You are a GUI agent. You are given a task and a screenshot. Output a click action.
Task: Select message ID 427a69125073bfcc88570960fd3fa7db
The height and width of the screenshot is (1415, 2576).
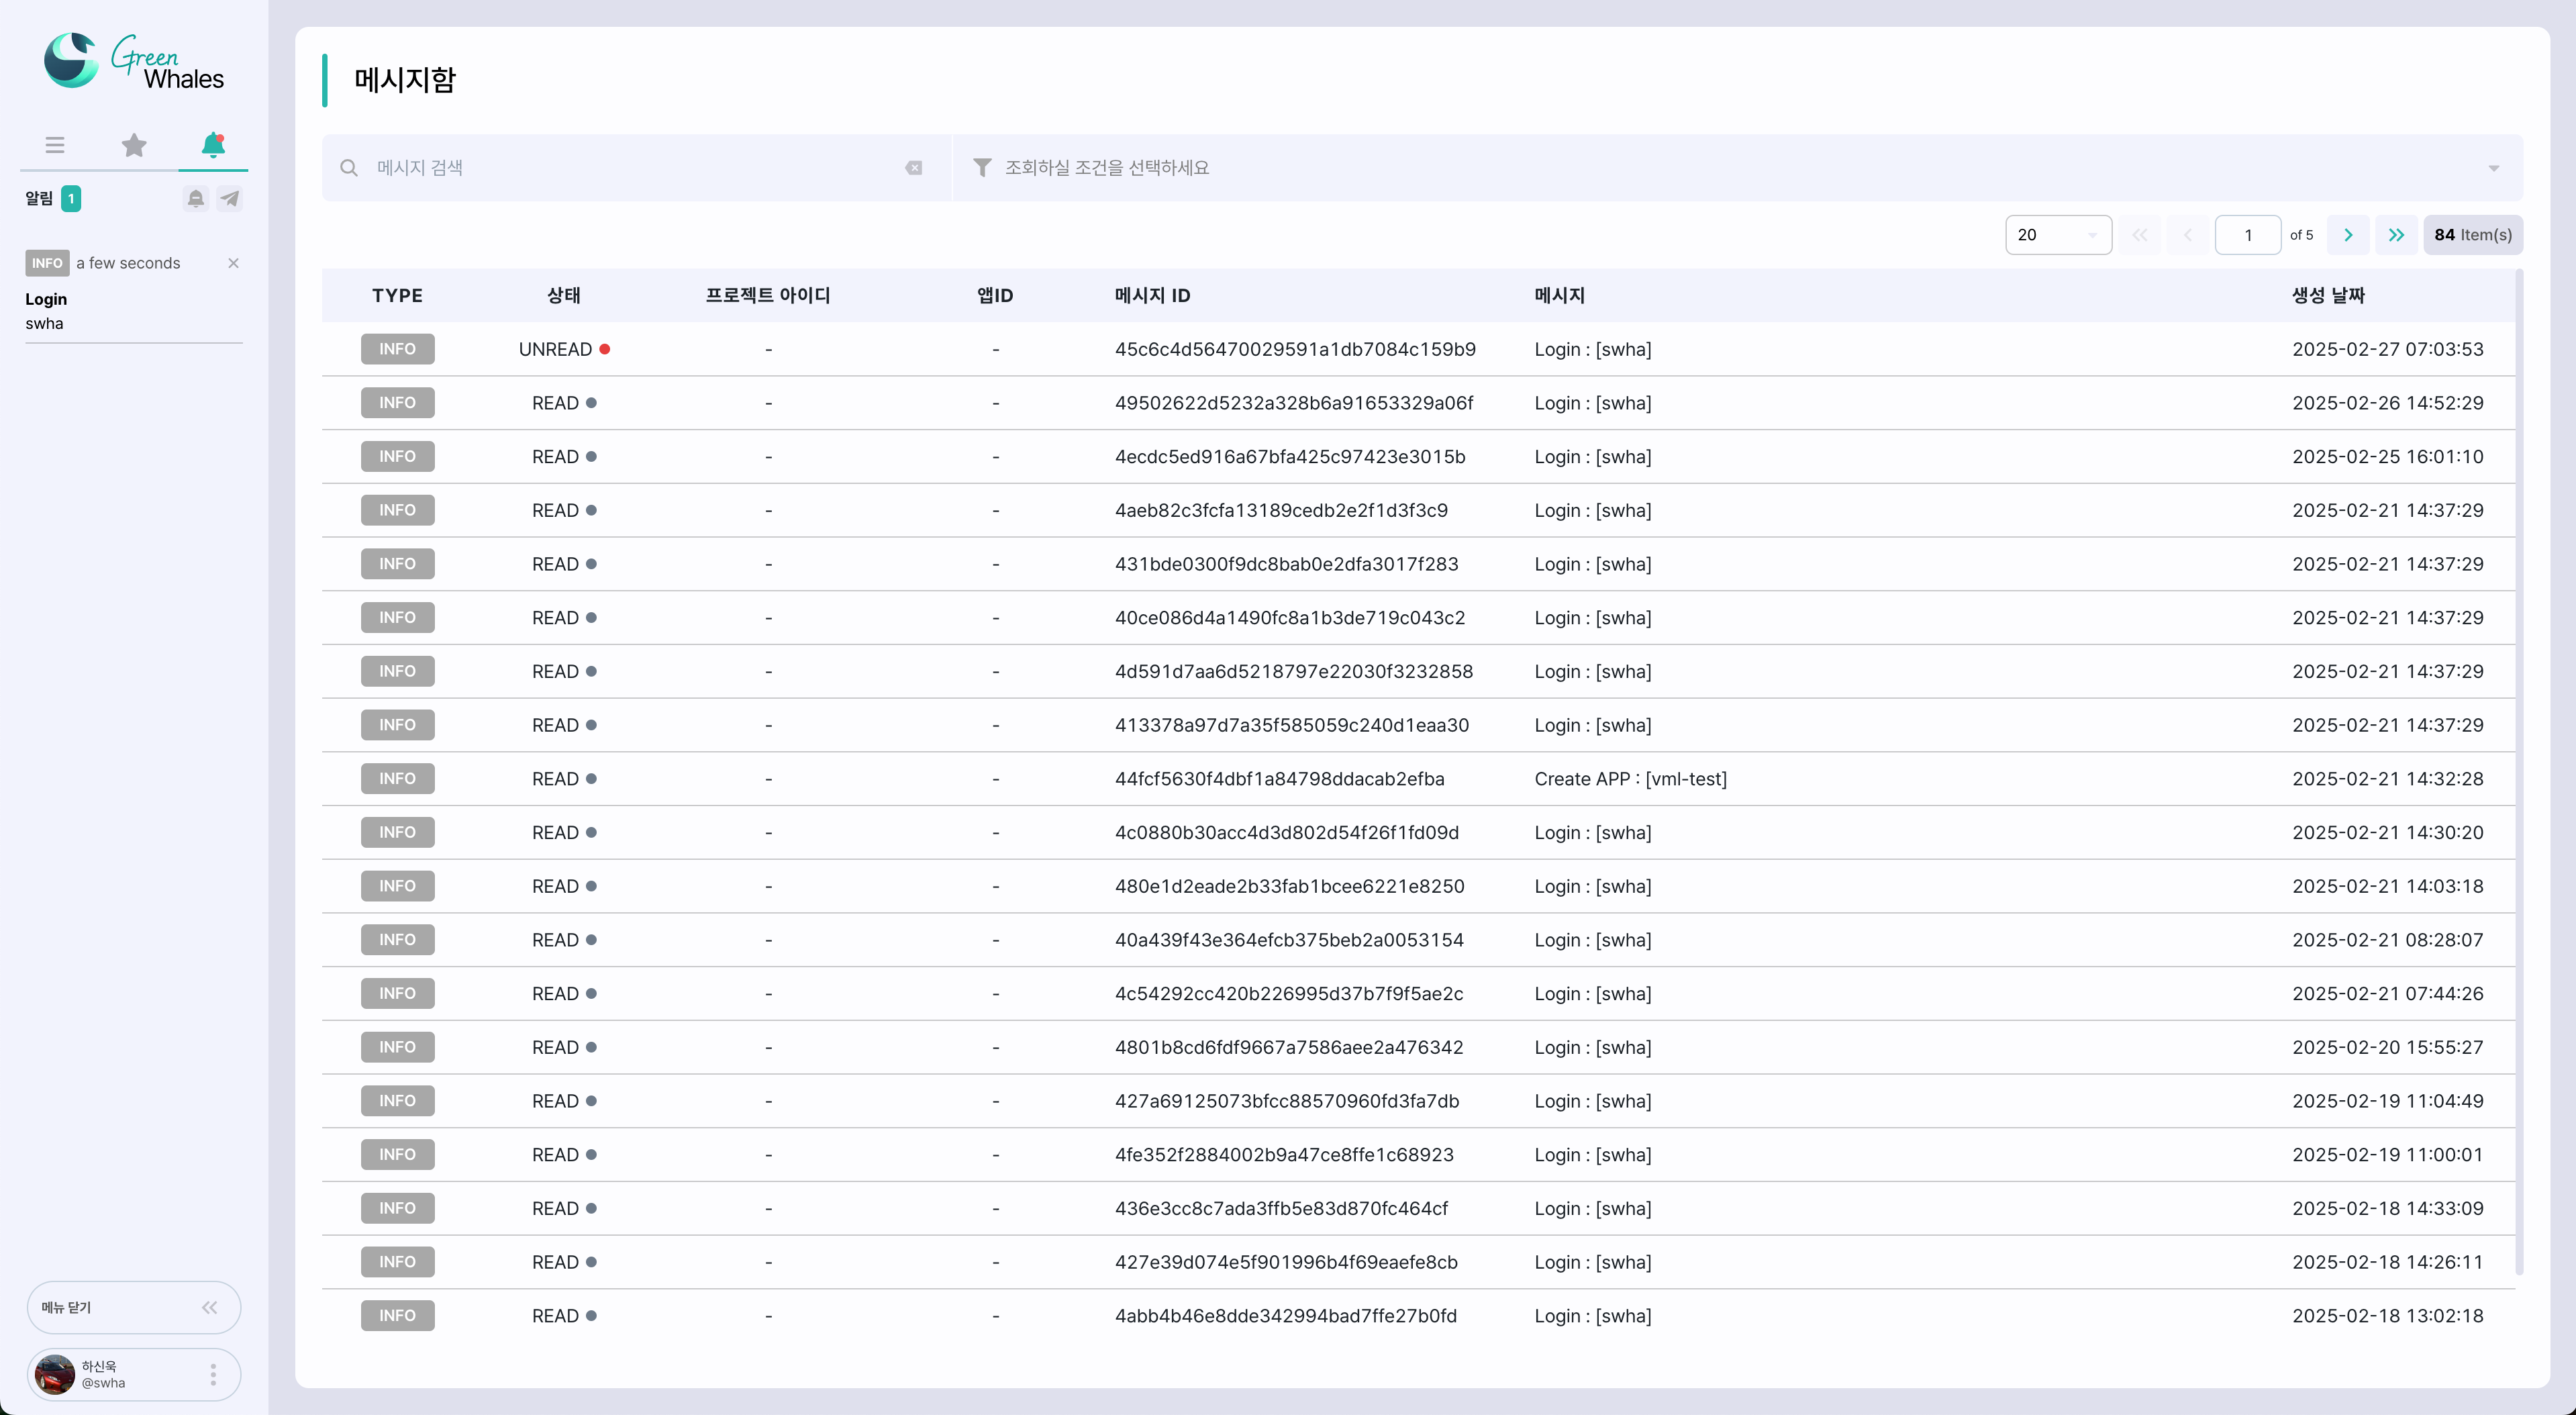(x=1287, y=1101)
